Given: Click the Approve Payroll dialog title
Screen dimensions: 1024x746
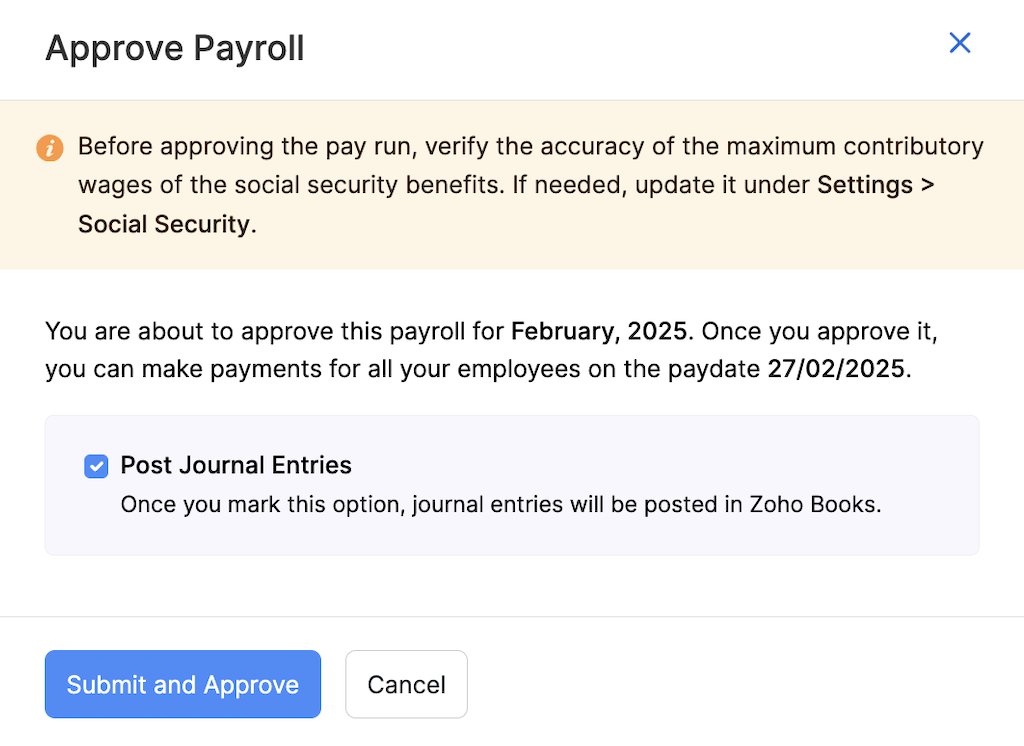Looking at the screenshot, I should coord(175,47).
